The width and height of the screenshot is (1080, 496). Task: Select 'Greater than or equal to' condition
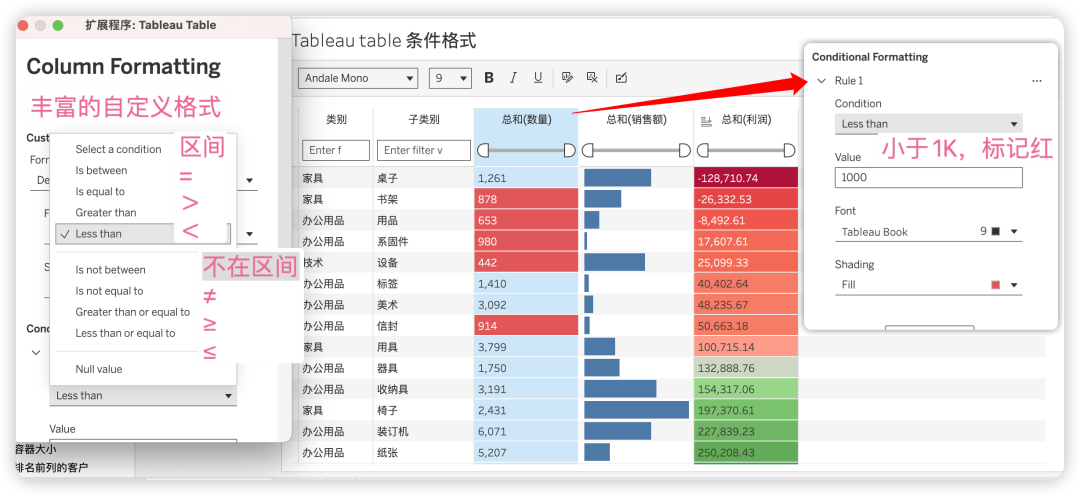tap(133, 312)
